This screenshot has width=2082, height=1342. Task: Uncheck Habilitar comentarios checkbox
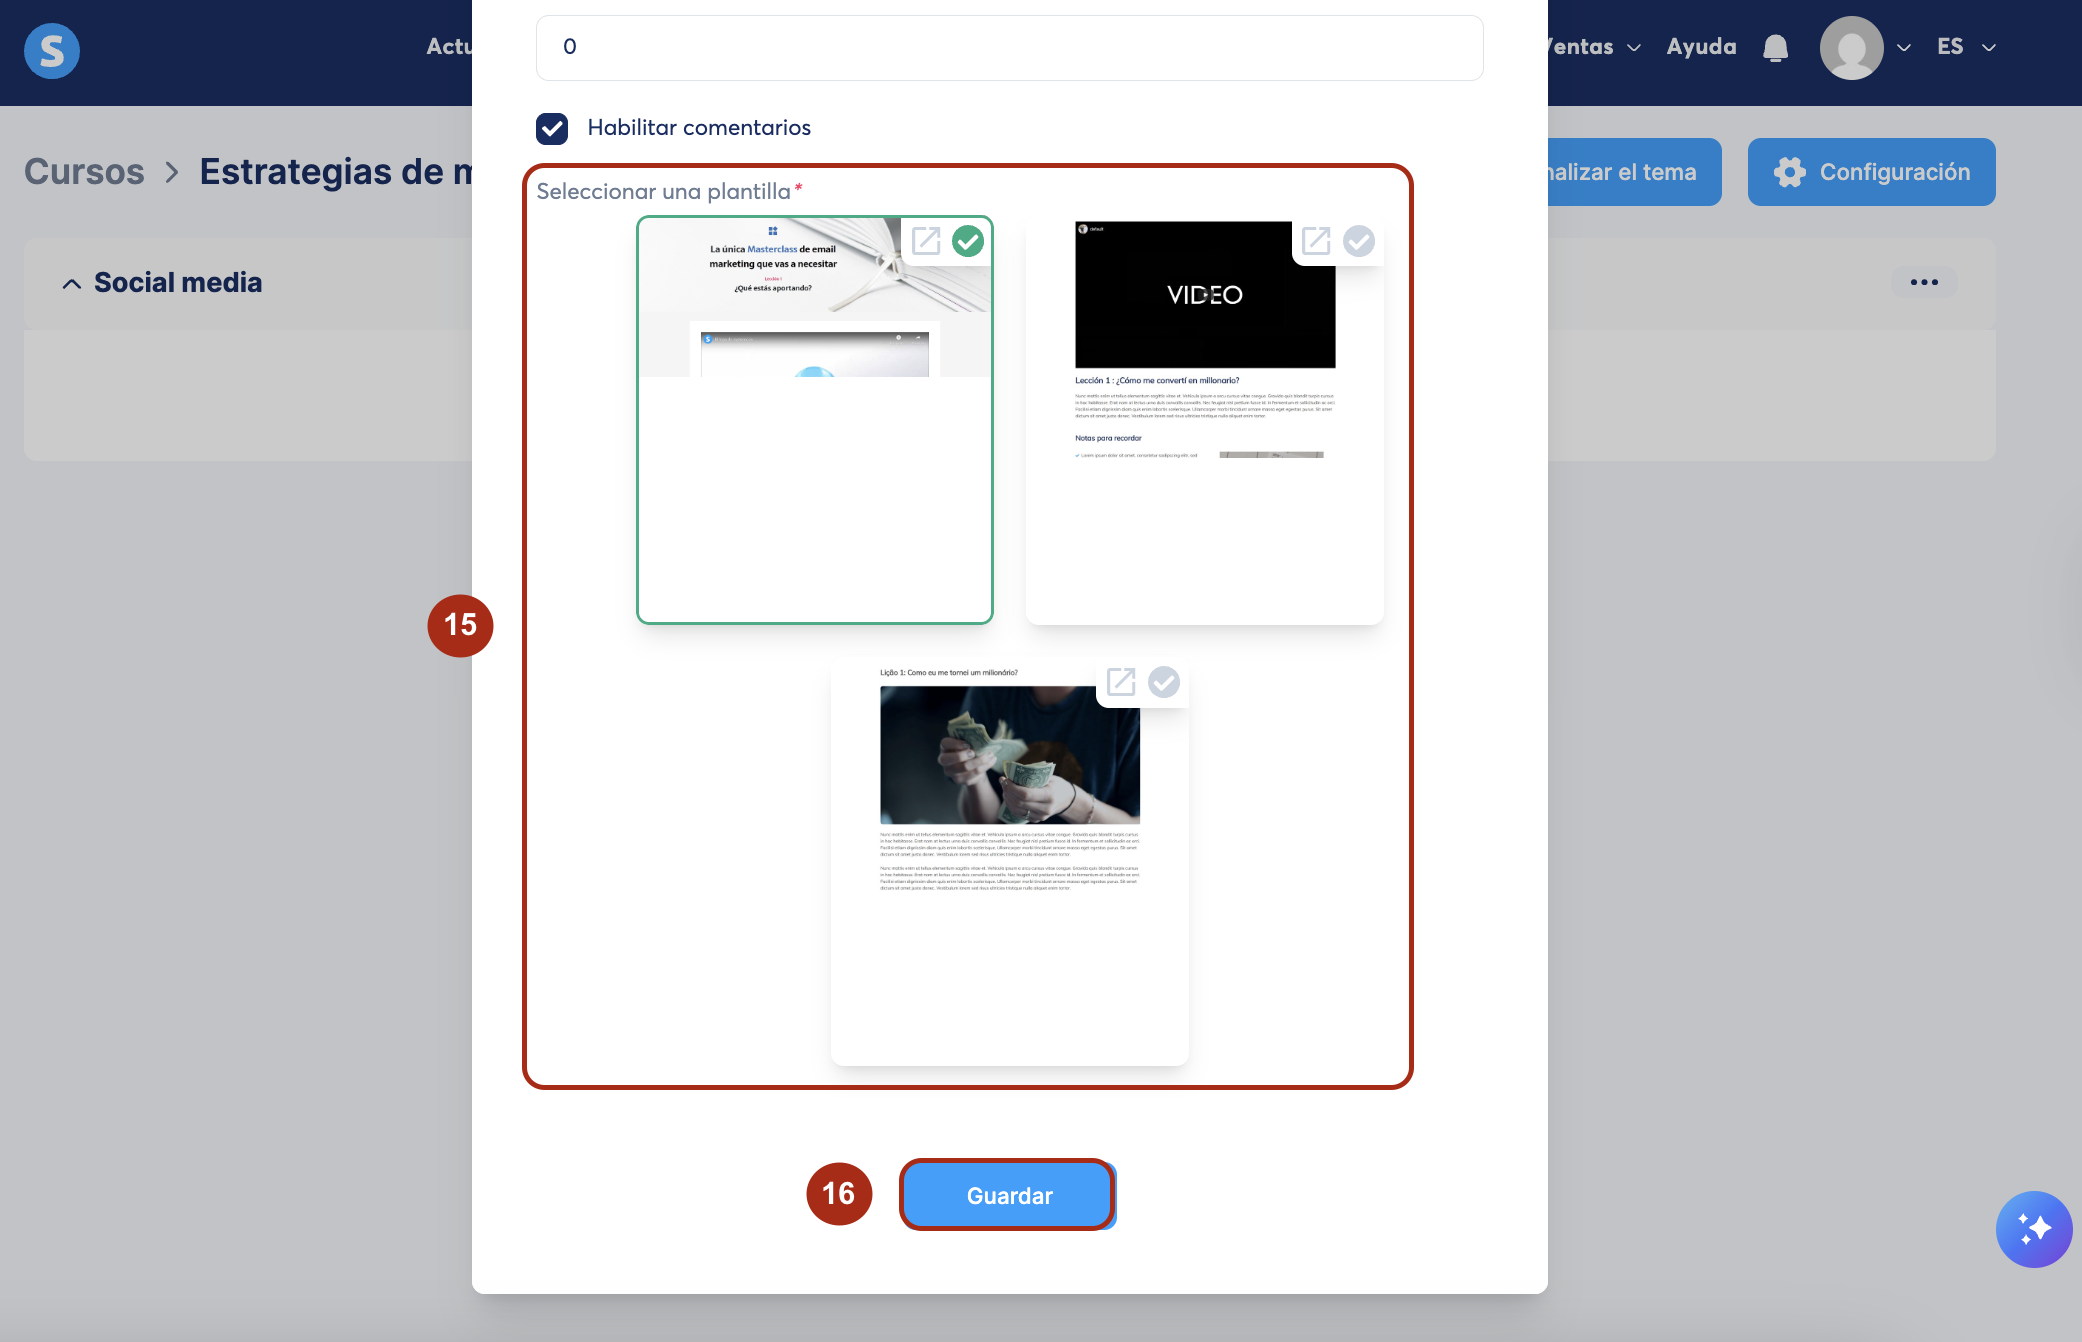click(x=552, y=128)
